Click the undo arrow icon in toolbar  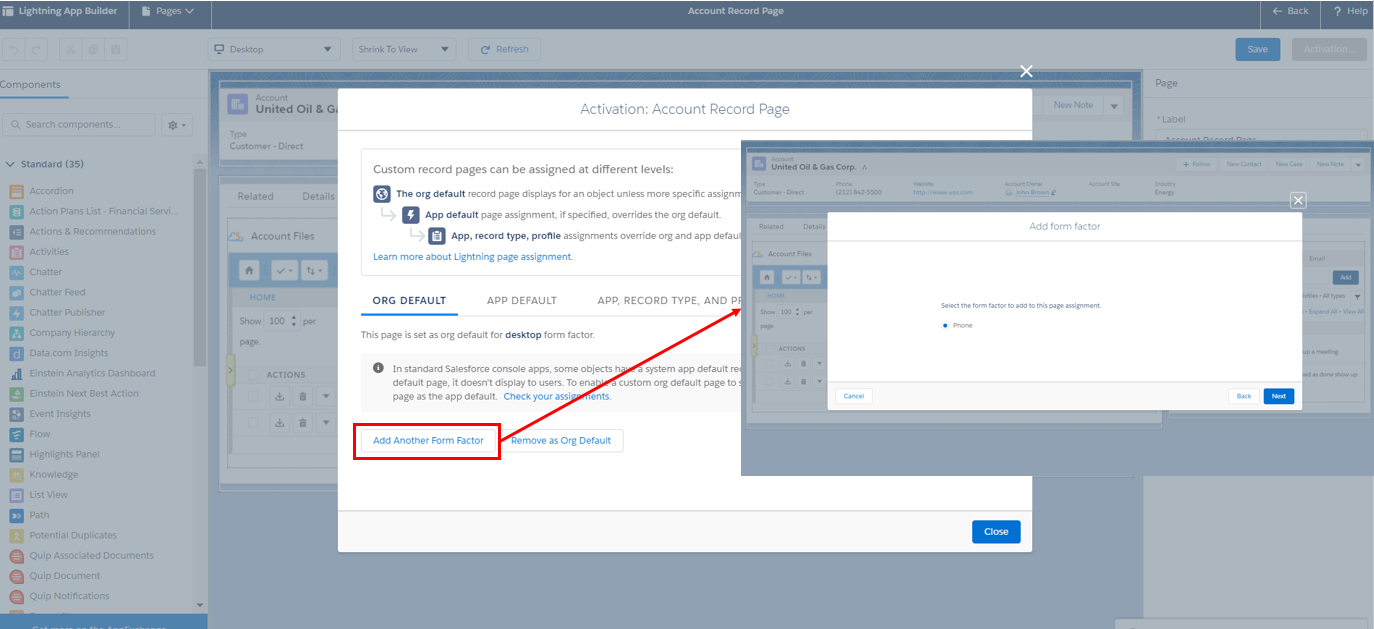tap(13, 49)
